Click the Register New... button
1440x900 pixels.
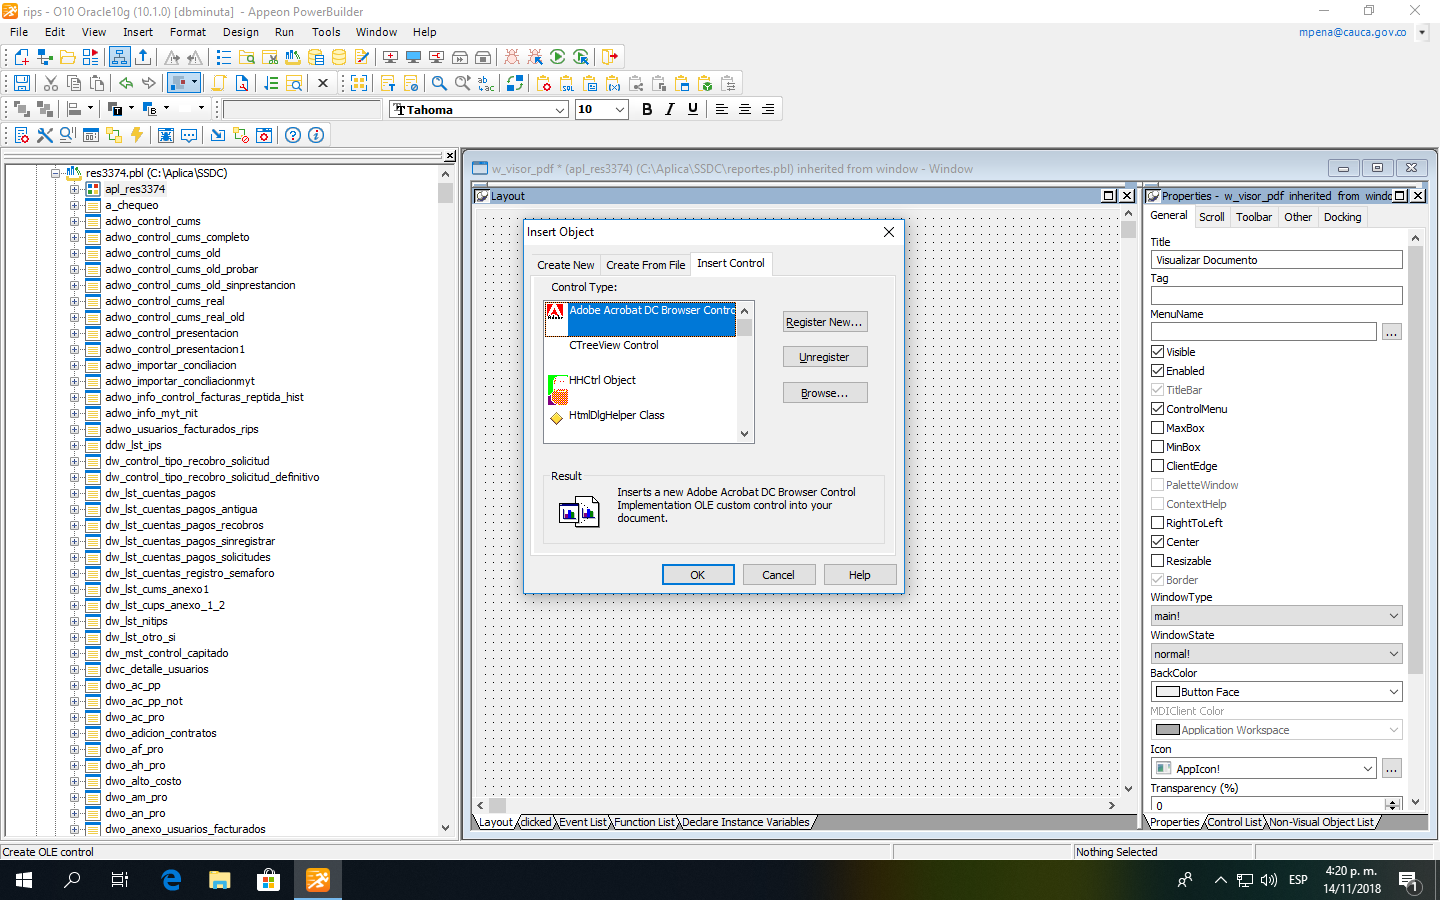pos(824,322)
